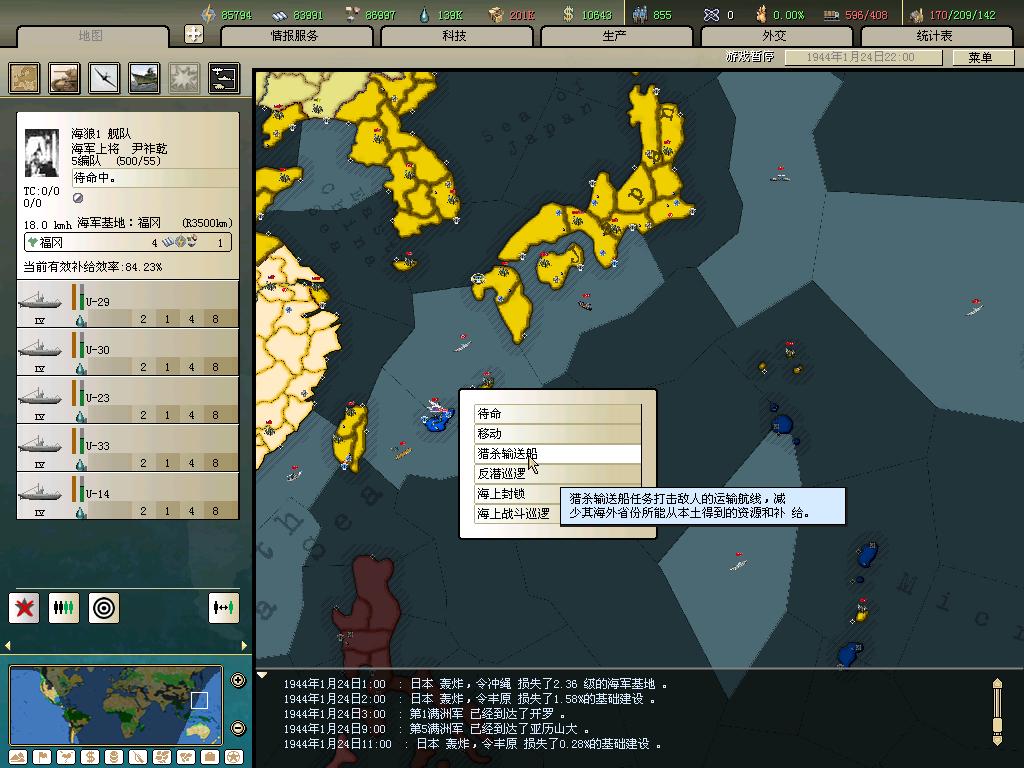Open the 待命中 mission order box
Screen dimensions: 1024x768
pyautogui.click(x=155, y=178)
